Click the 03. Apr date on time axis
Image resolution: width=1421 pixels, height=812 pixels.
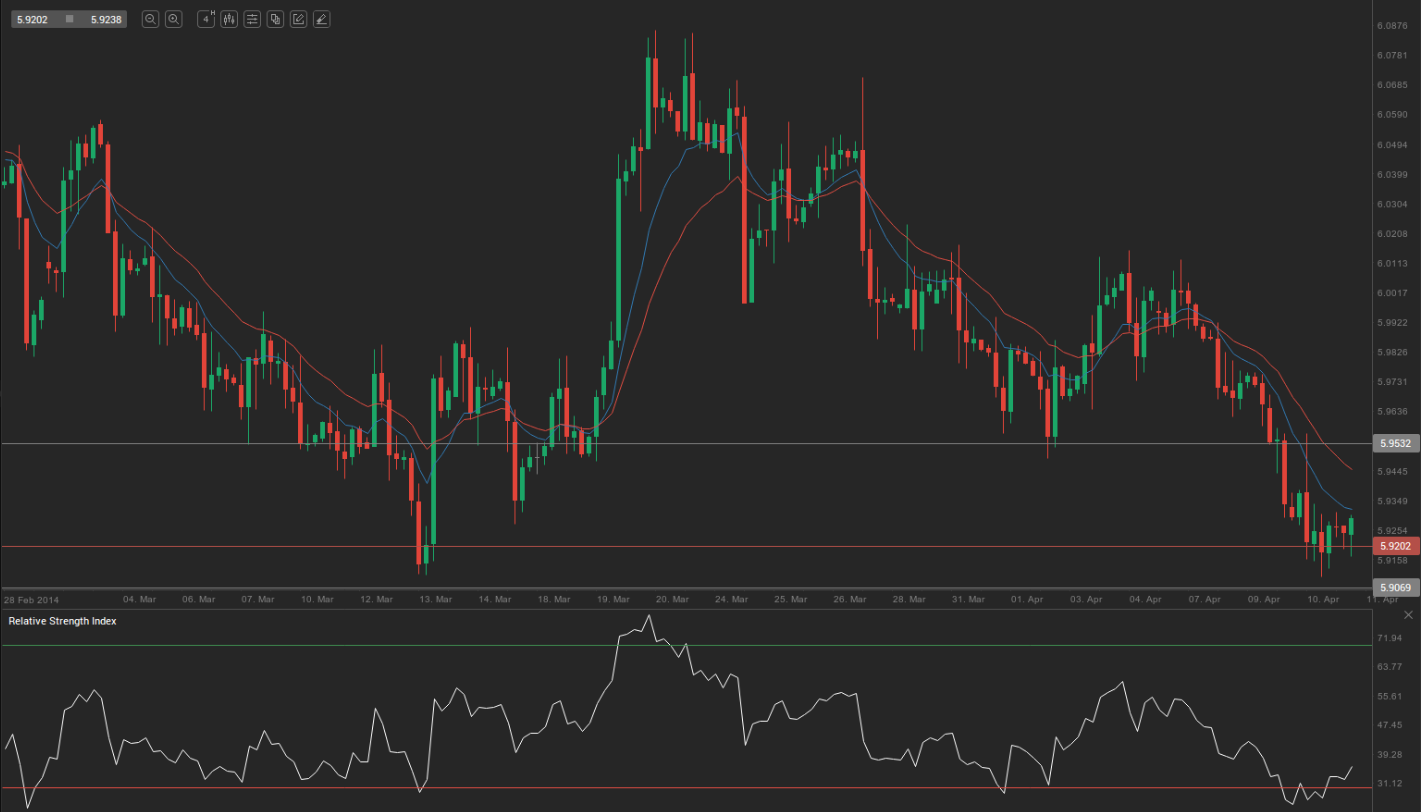1086,600
